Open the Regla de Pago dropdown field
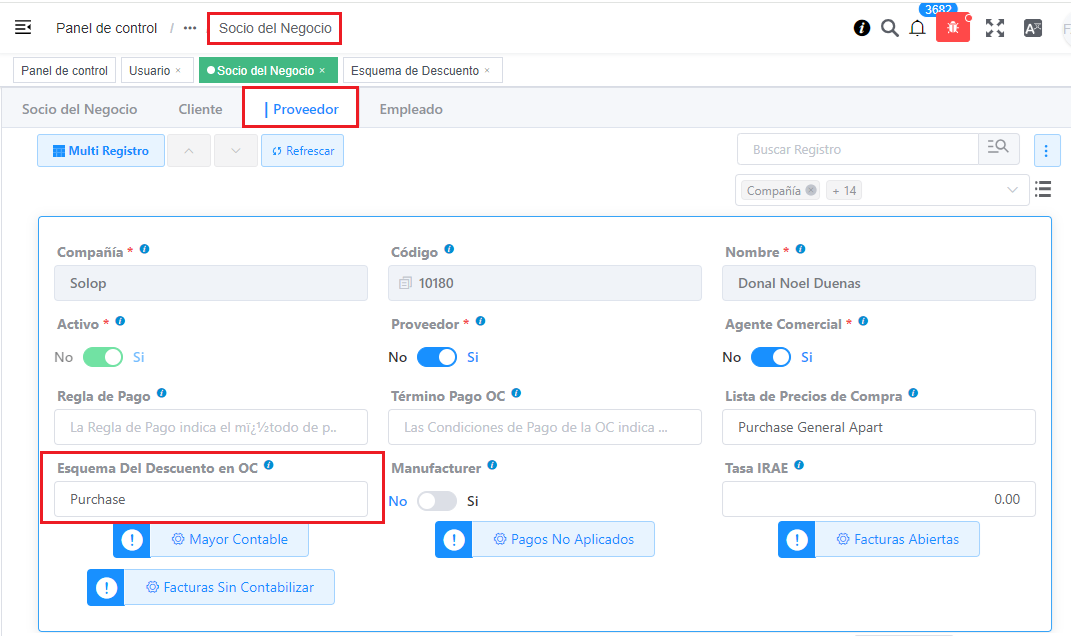The image size is (1071, 636). coord(211,427)
